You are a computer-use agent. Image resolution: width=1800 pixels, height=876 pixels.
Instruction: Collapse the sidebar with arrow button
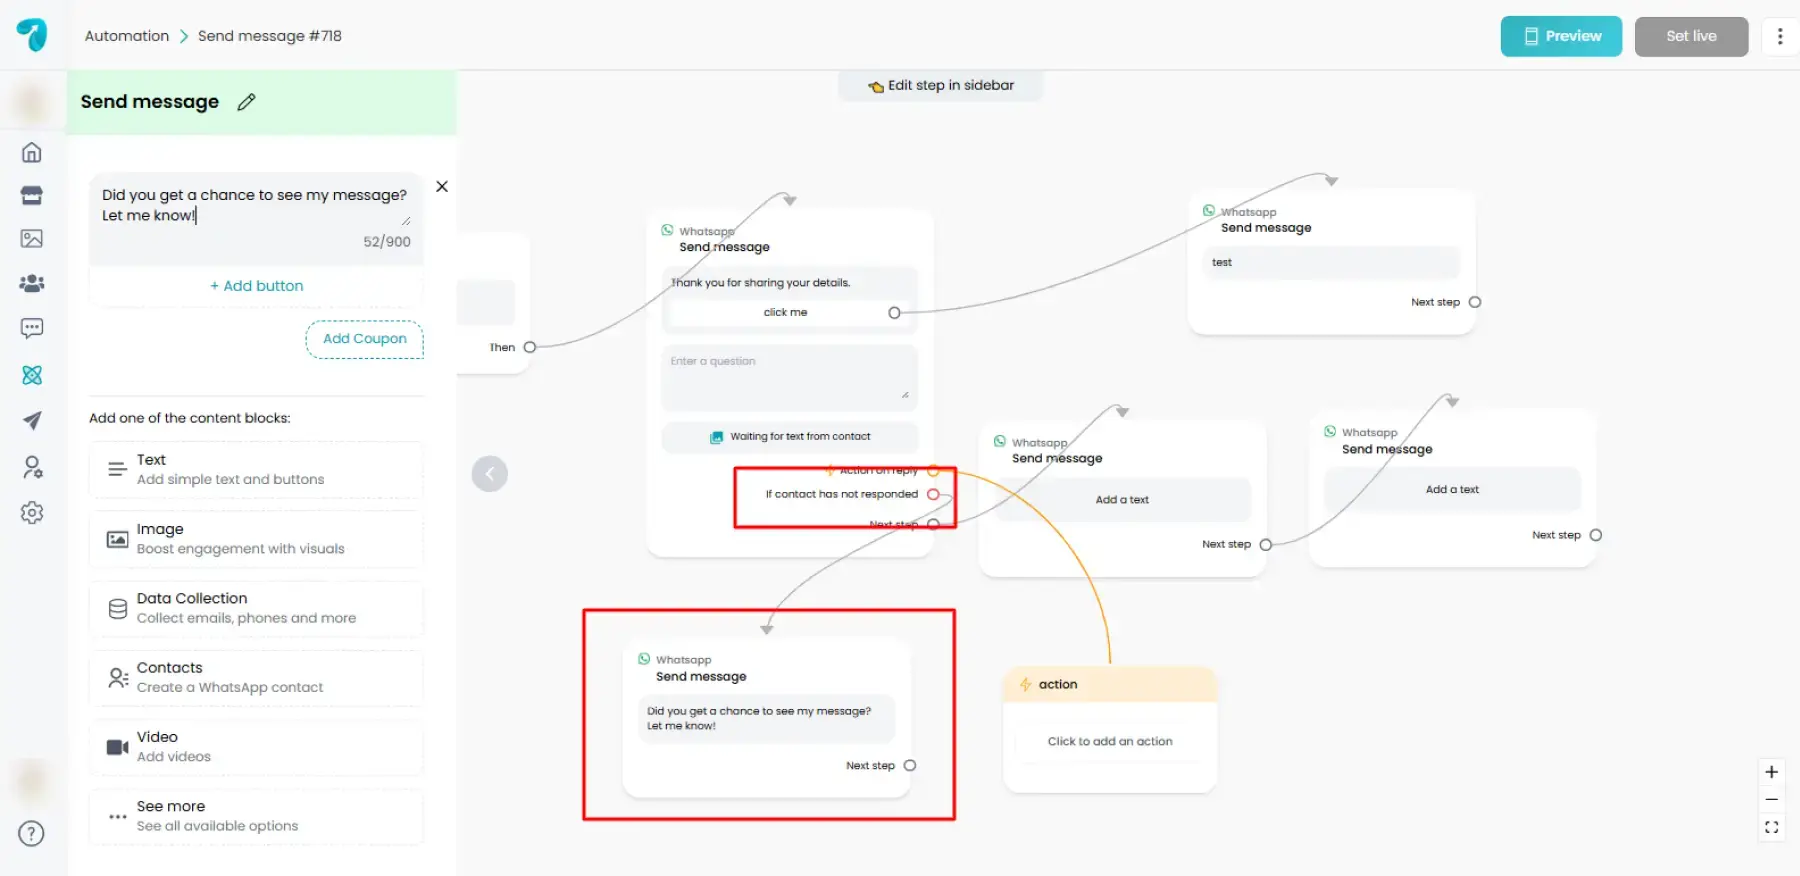489,474
